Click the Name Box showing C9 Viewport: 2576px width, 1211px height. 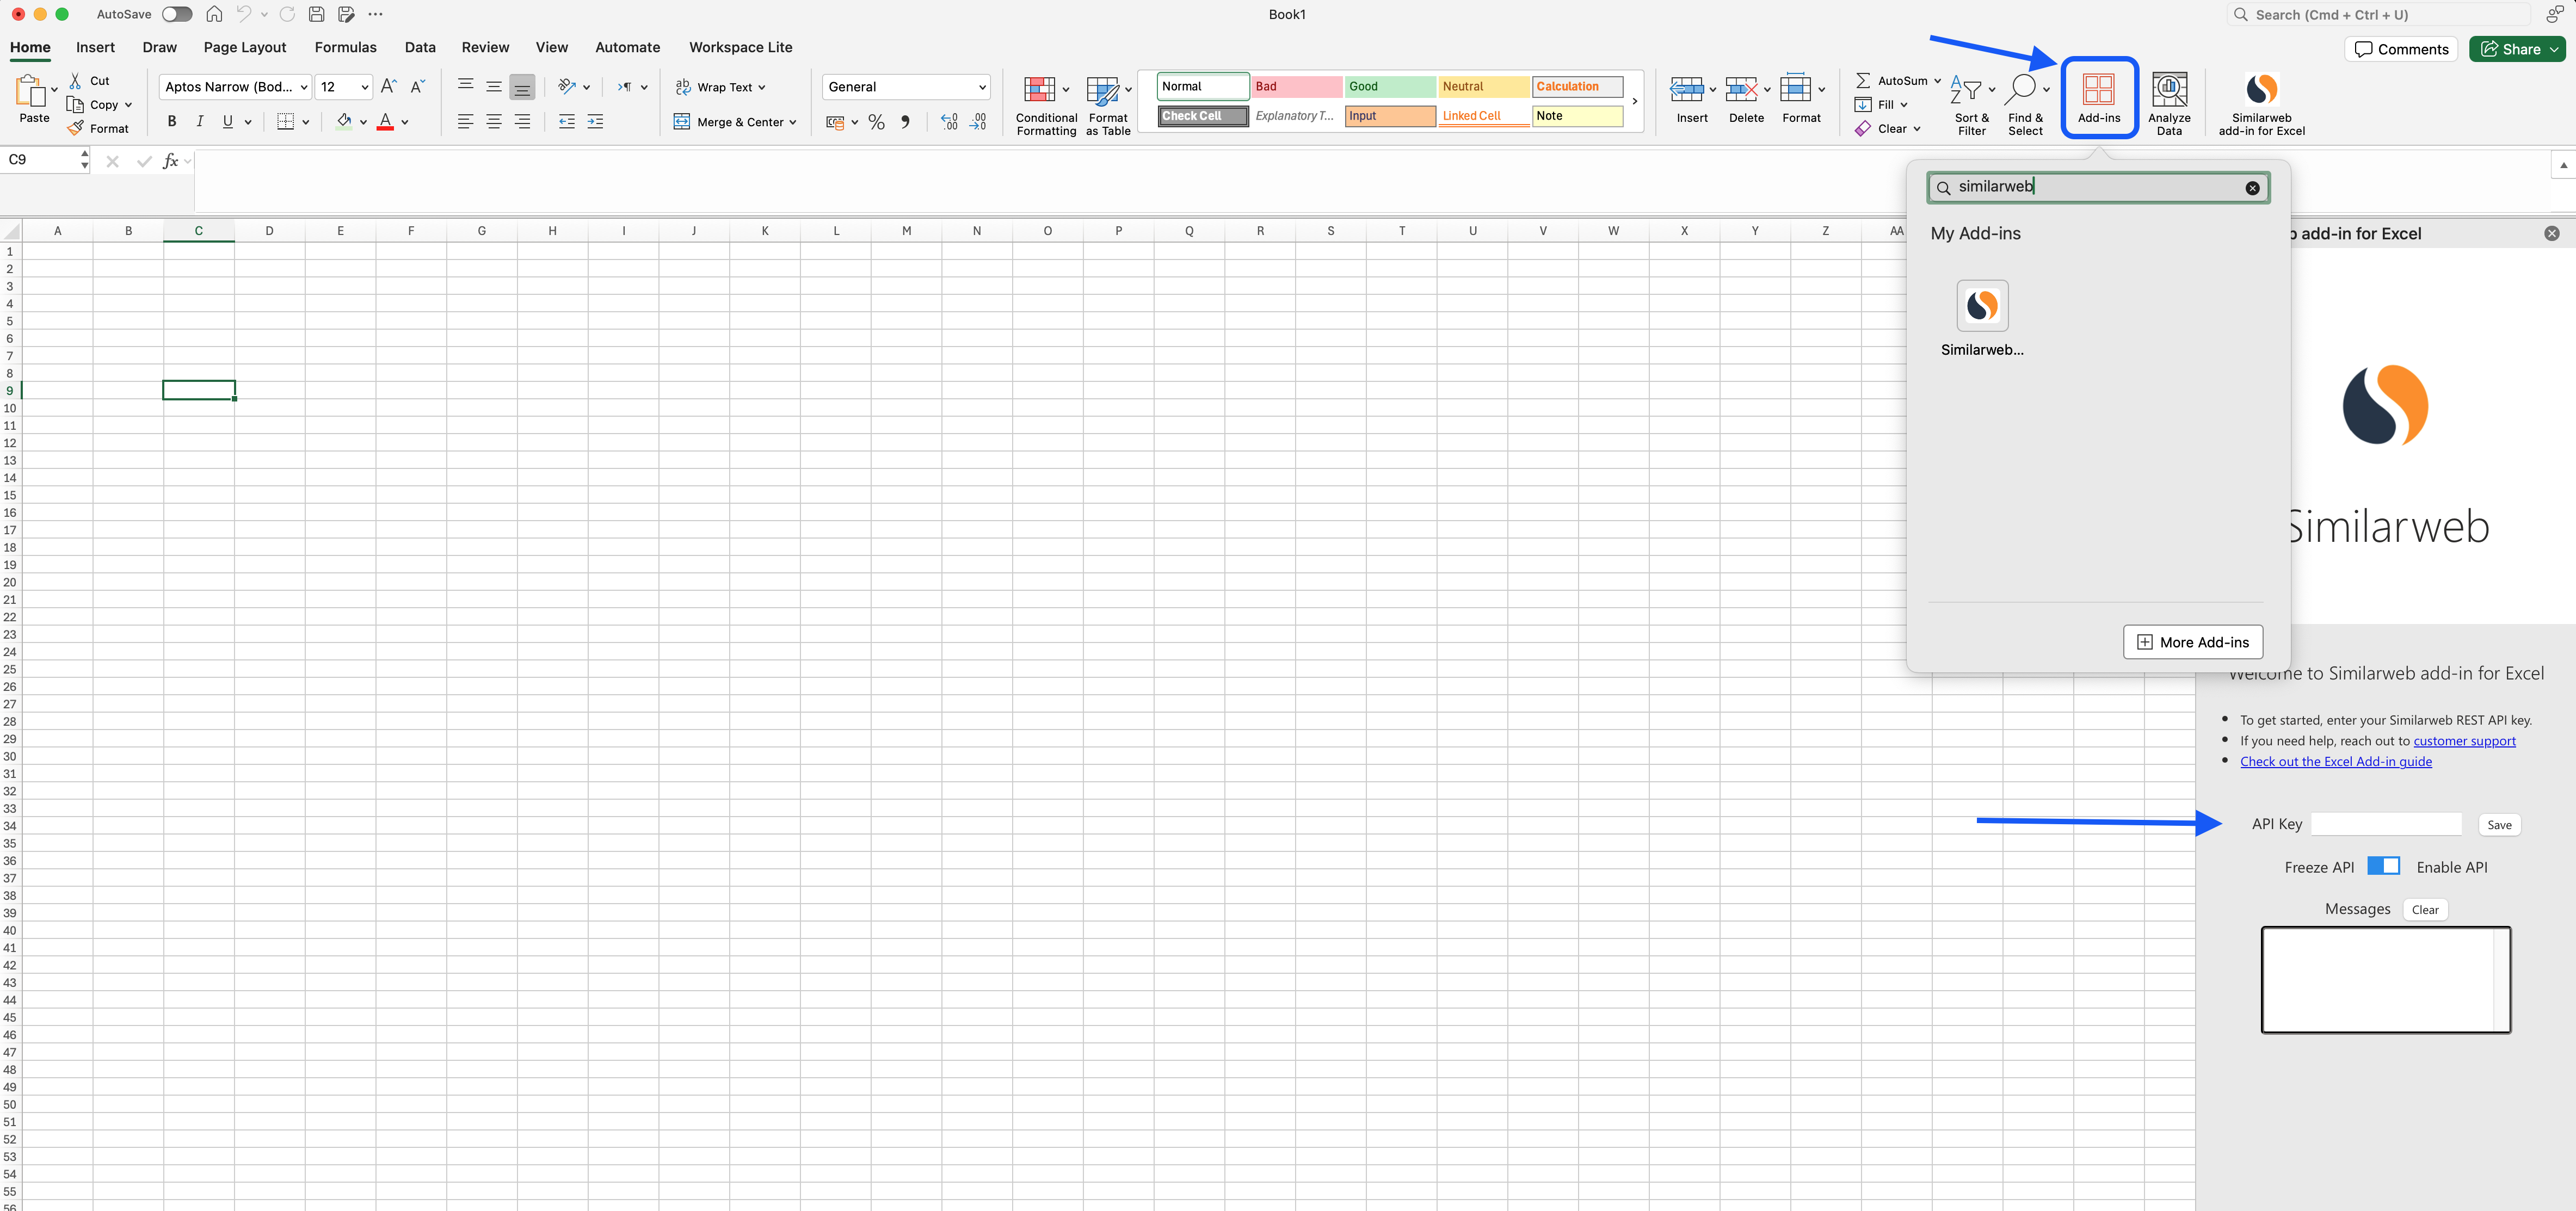pos(40,160)
